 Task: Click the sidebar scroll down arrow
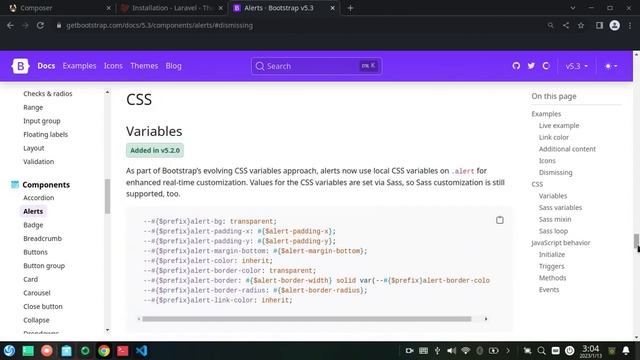(107, 330)
